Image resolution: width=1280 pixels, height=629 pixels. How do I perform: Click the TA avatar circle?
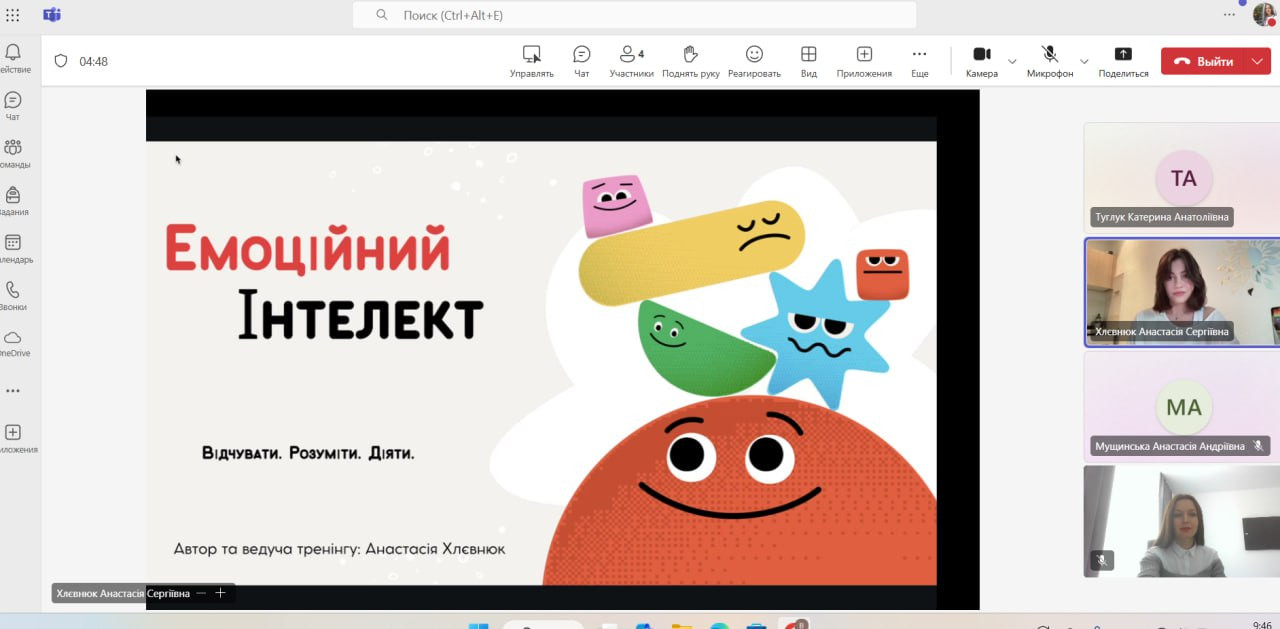click(1184, 178)
